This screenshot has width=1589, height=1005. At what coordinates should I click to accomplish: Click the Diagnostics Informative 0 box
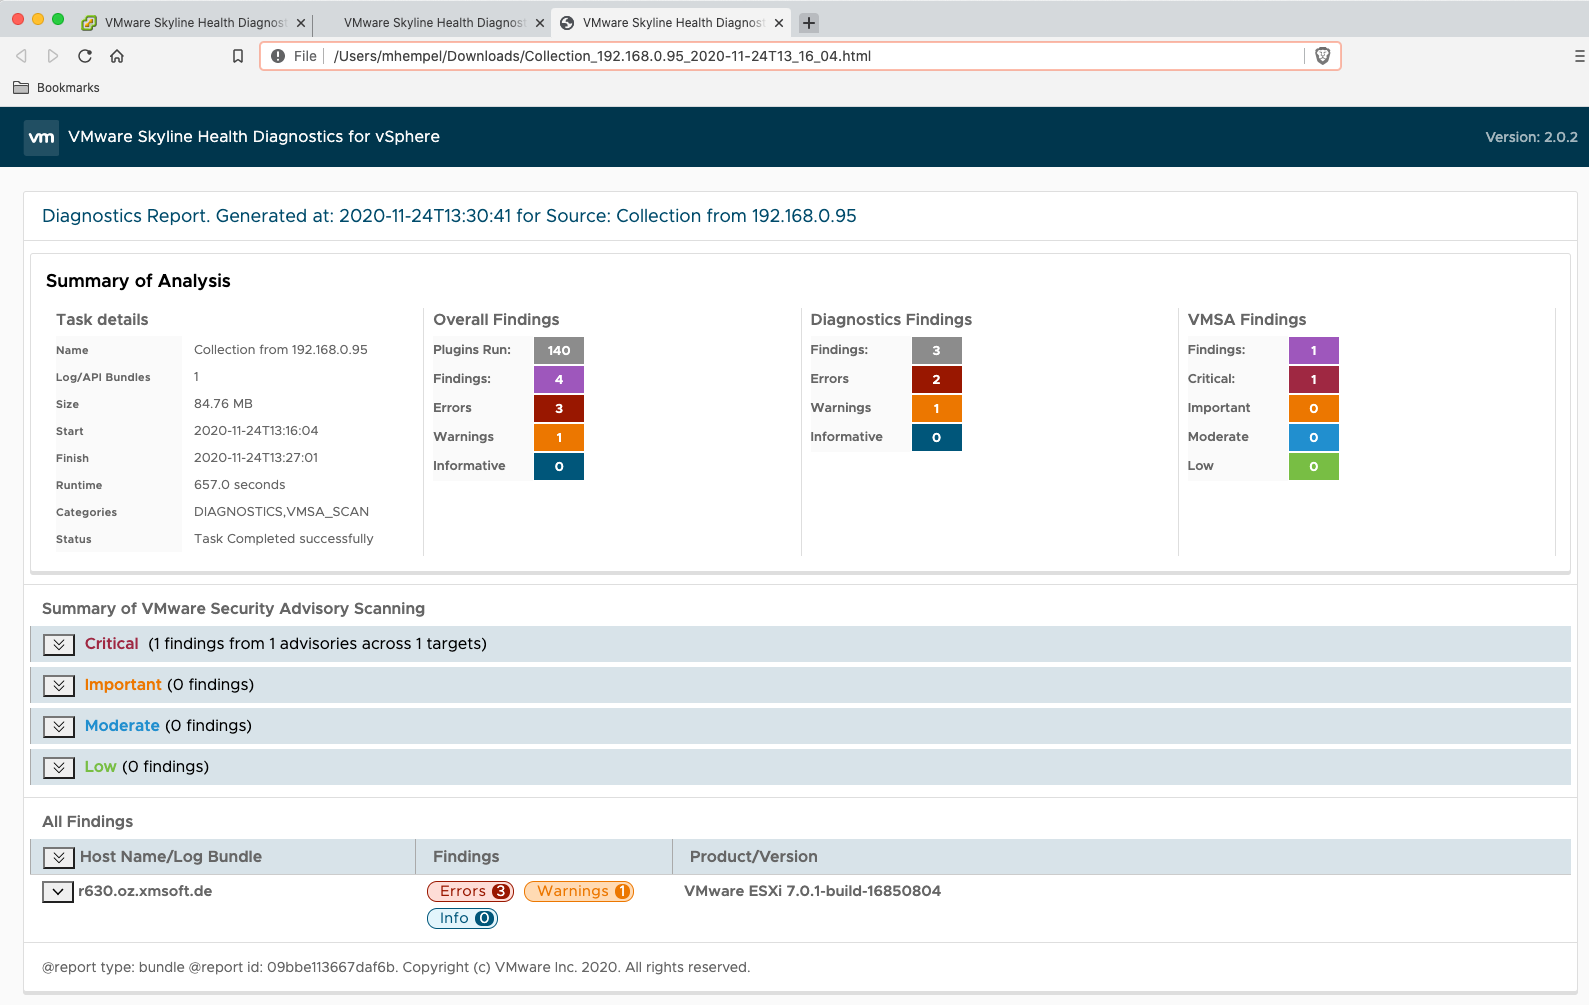pyautogui.click(x=937, y=438)
